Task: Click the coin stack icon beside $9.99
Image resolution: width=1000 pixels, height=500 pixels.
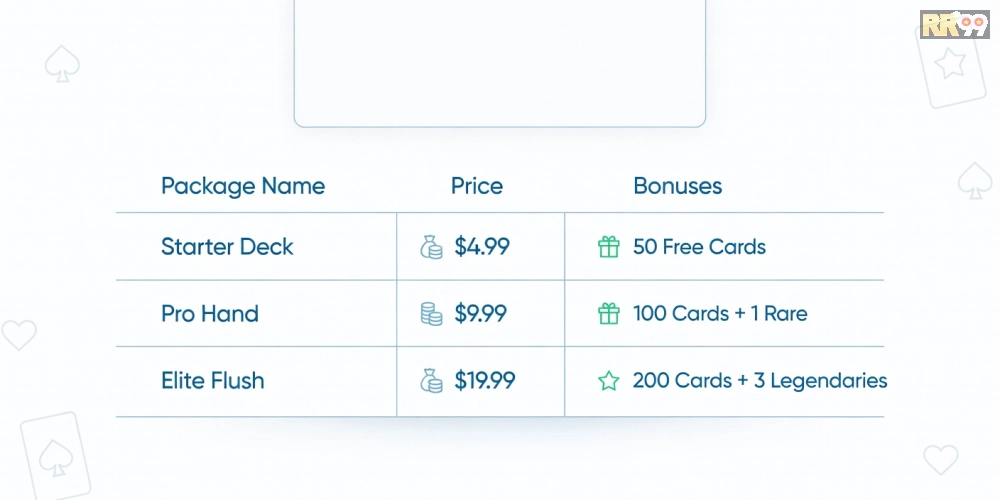Action: [x=431, y=314]
